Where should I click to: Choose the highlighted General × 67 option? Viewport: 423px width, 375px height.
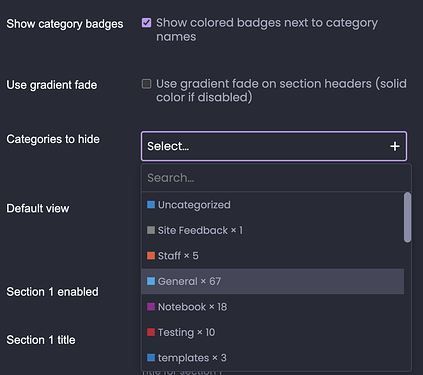[273, 281]
